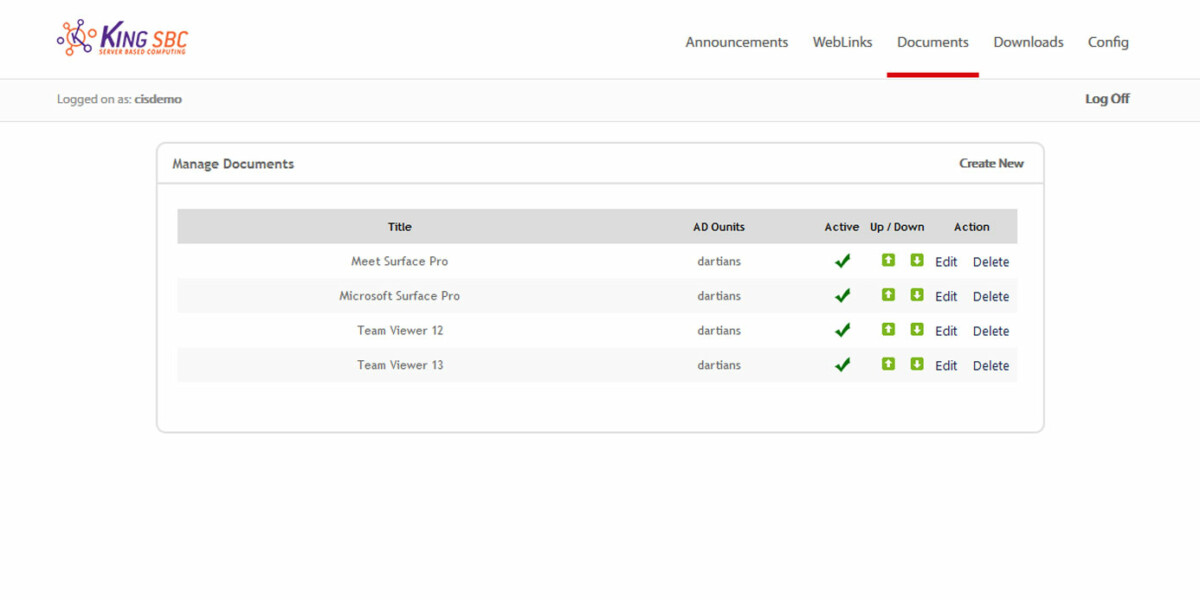
Task: Deactivate Team Viewer 13 via its checkmark
Action: pyautogui.click(x=842, y=364)
